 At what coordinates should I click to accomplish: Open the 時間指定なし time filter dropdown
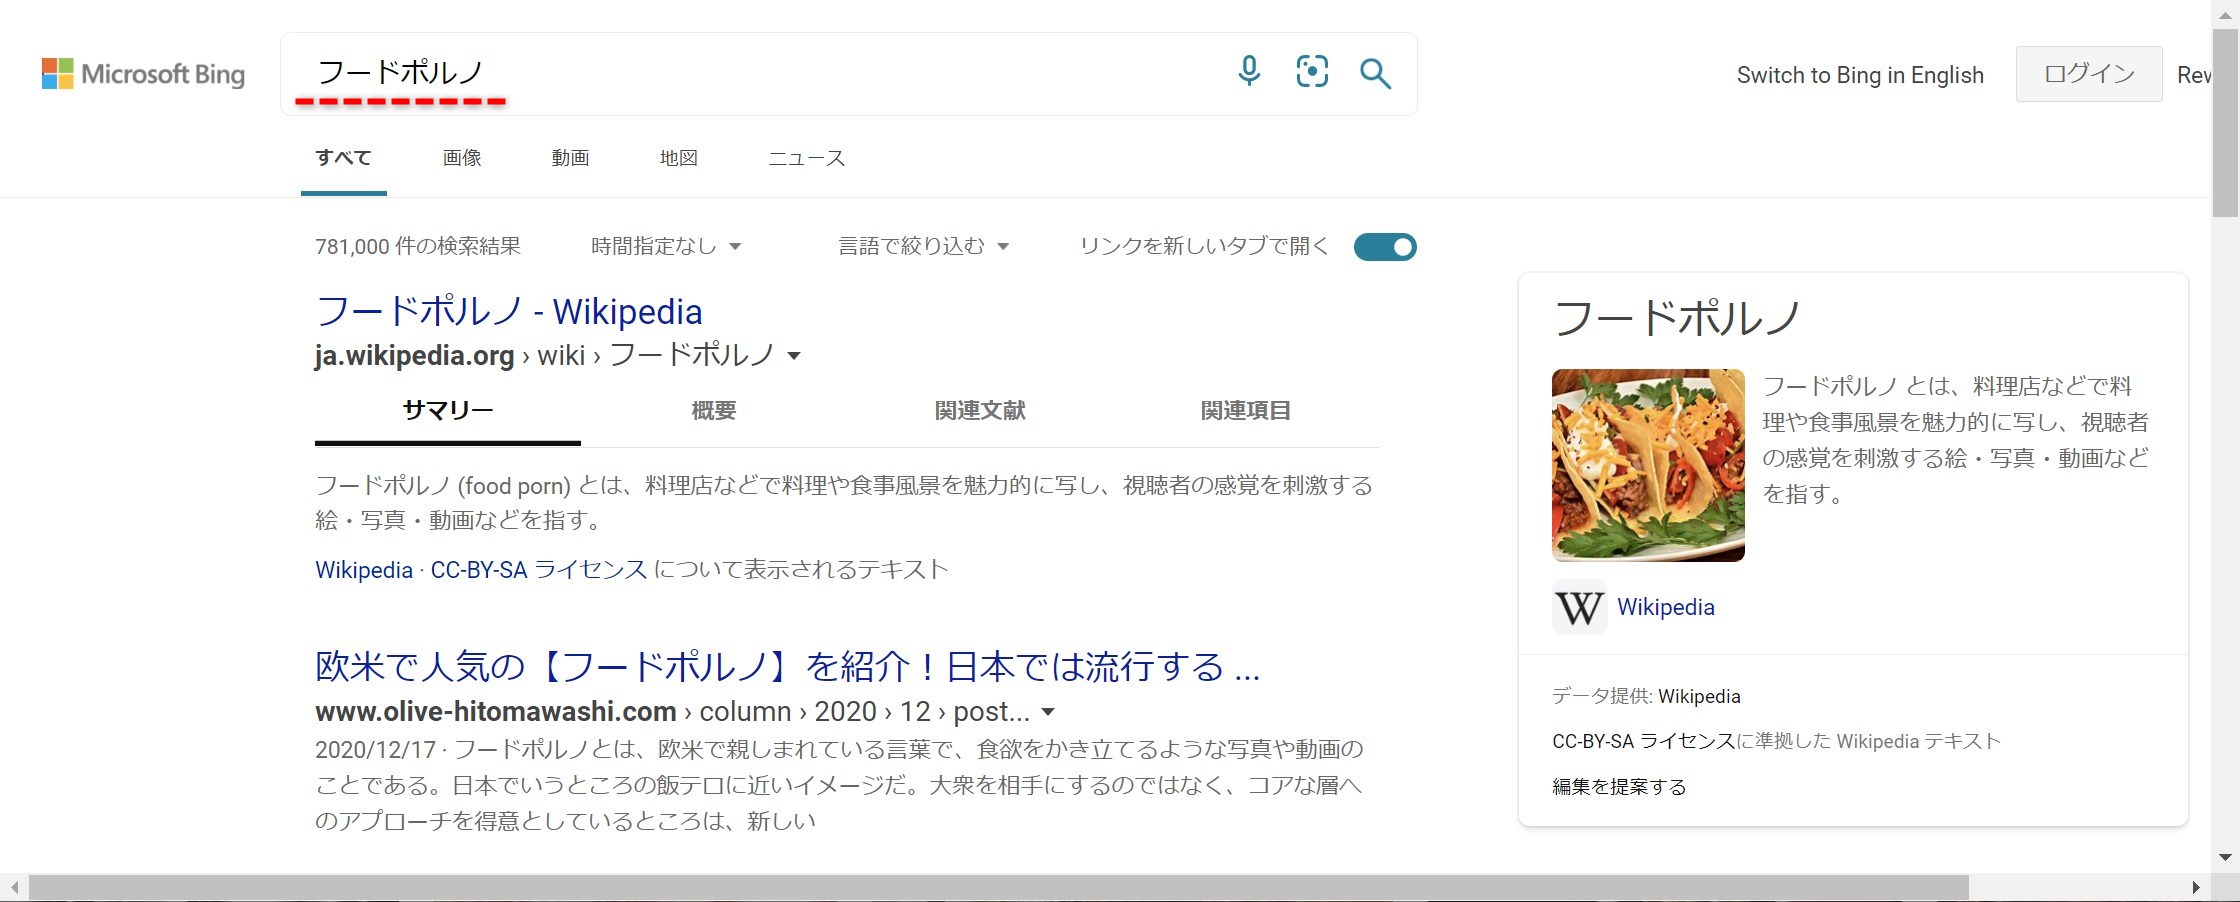(666, 246)
